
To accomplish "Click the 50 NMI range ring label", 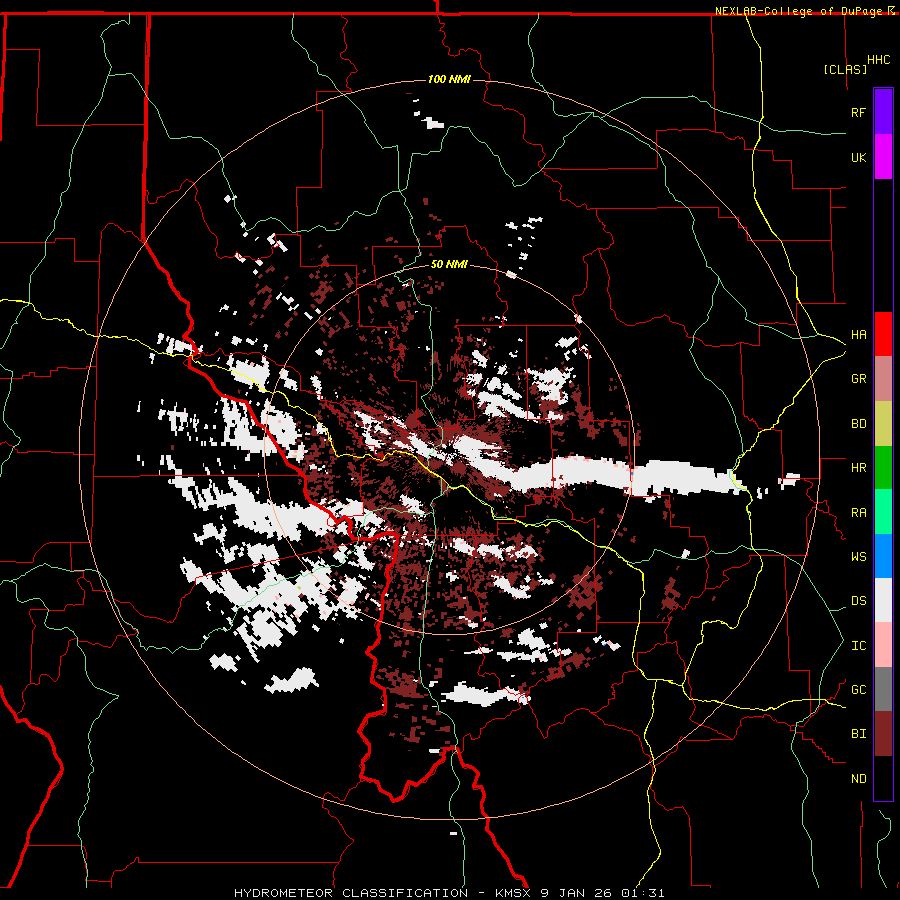I will (449, 265).
